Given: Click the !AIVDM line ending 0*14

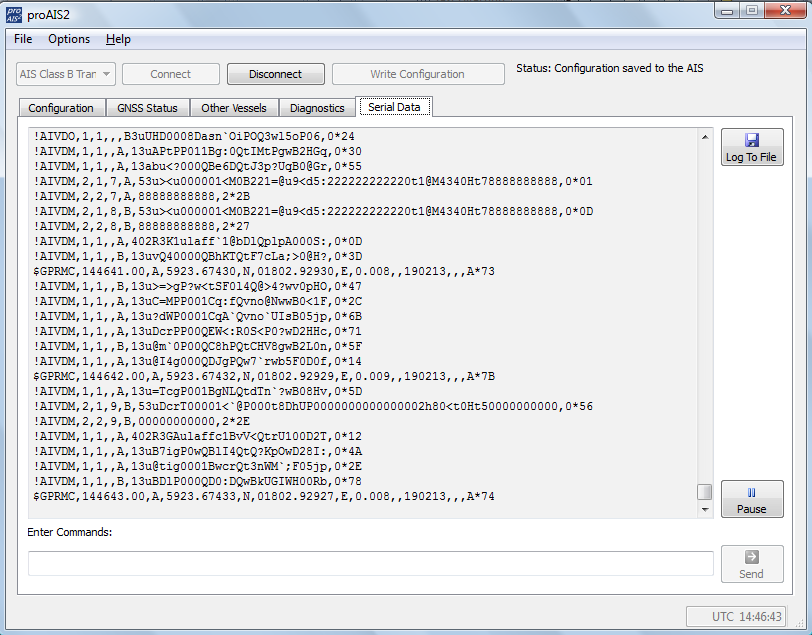Looking at the screenshot, I should point(198,362).
